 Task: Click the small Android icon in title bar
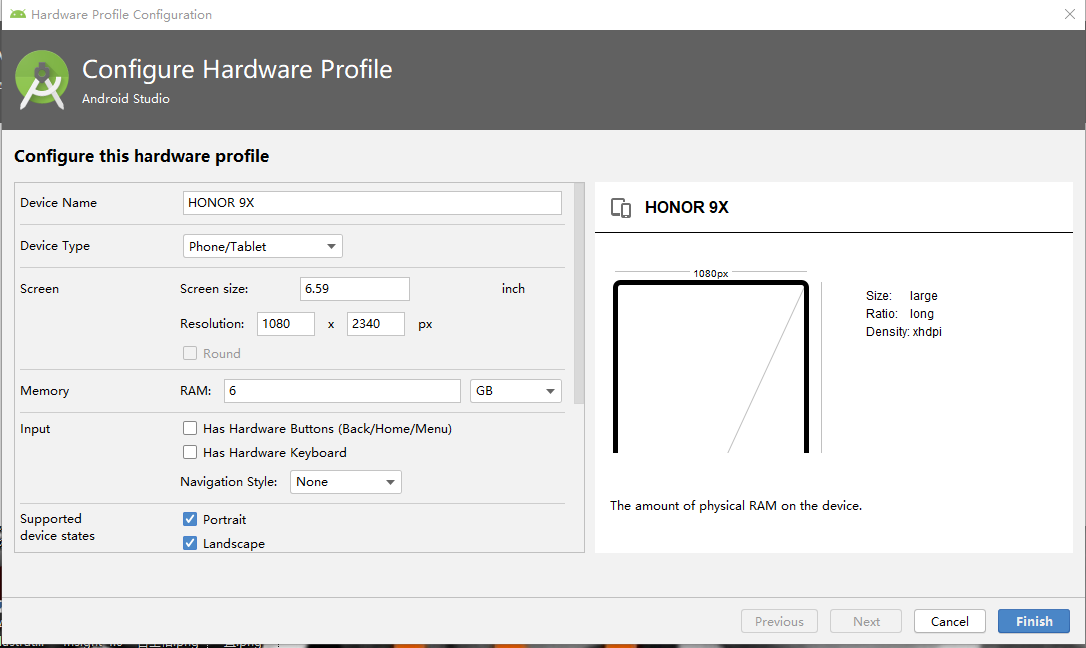tap(17, 14)
